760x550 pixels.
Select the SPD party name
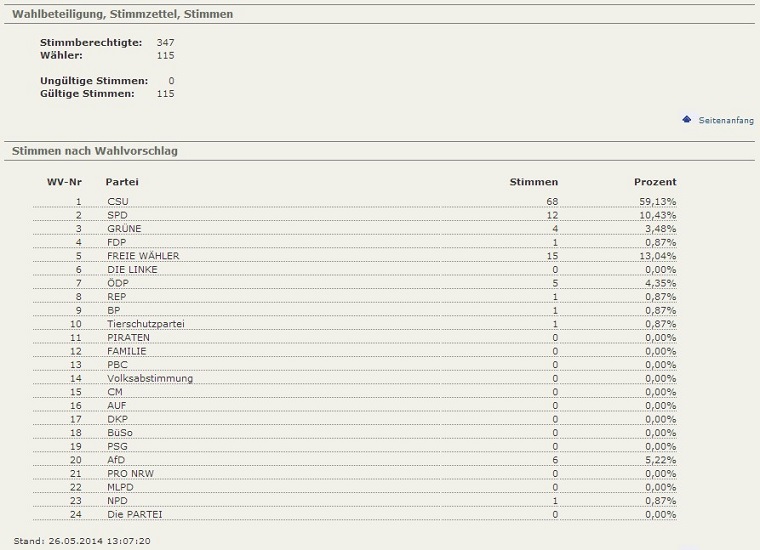click(117, 215)
